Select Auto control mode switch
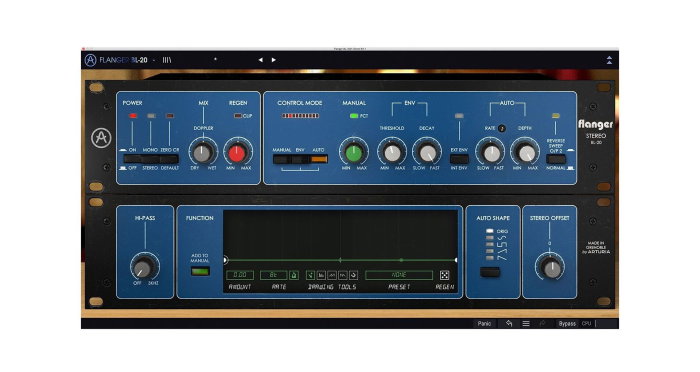The height and width of the screenshot is (372, 700). click(x=319, y=159)
